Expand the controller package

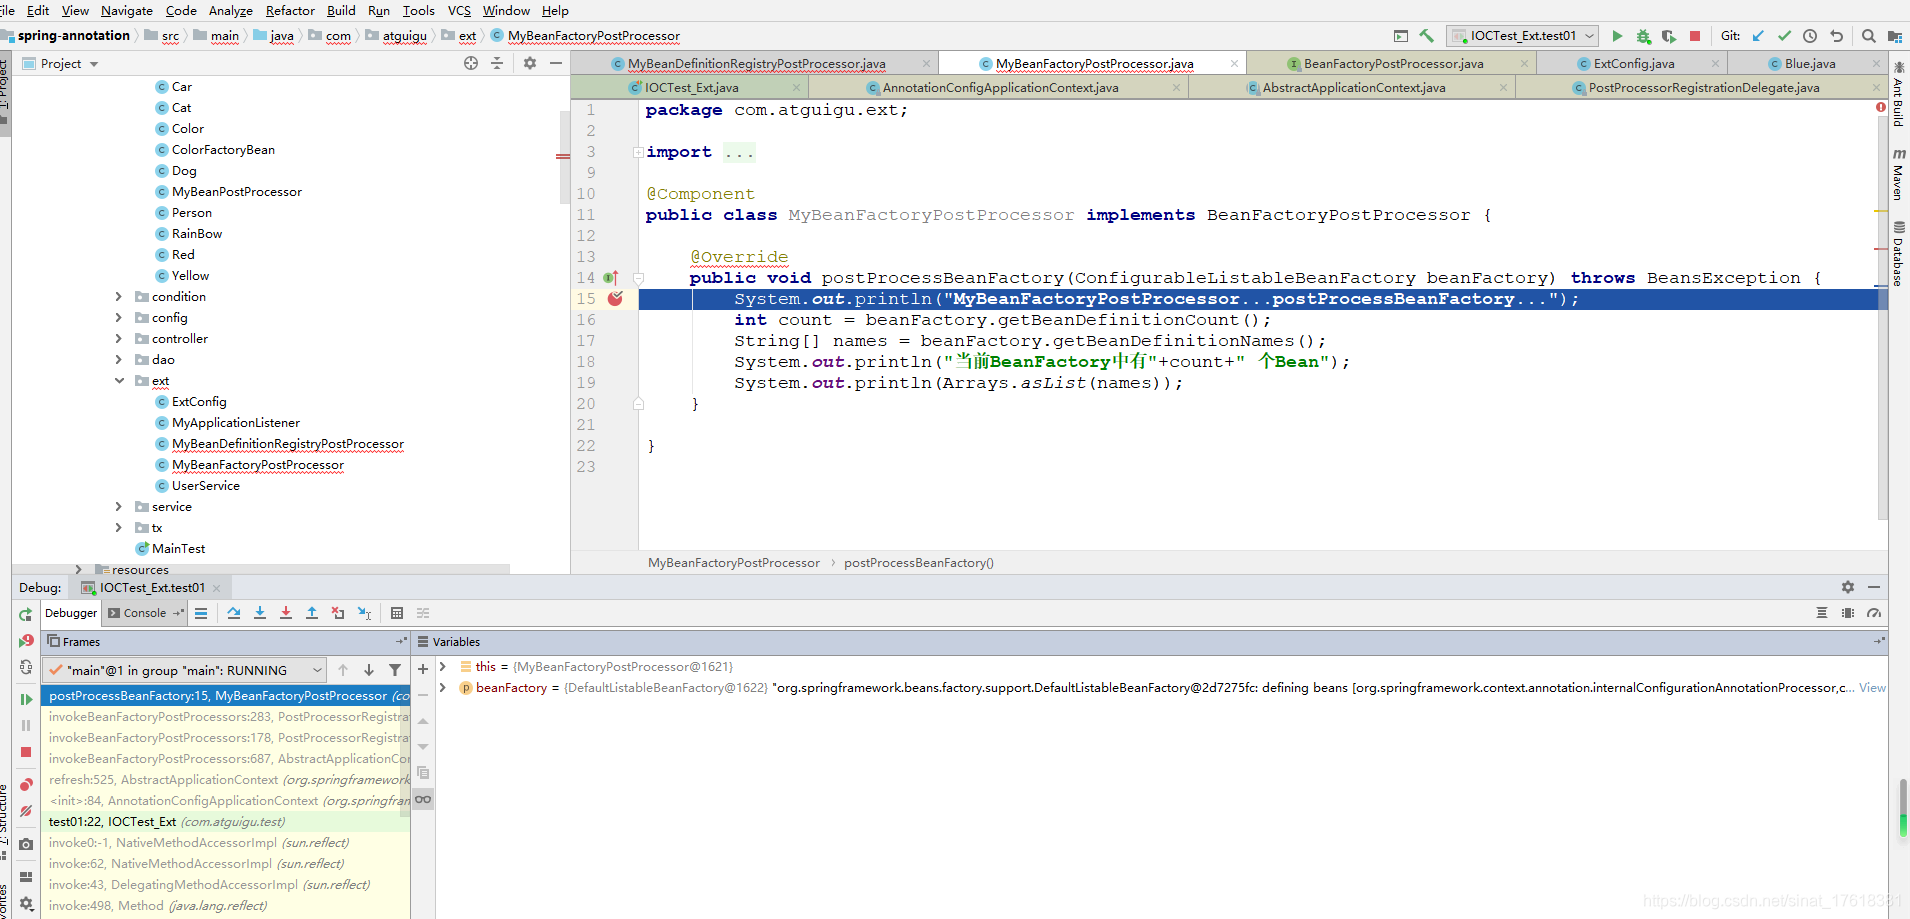[118, 339]
